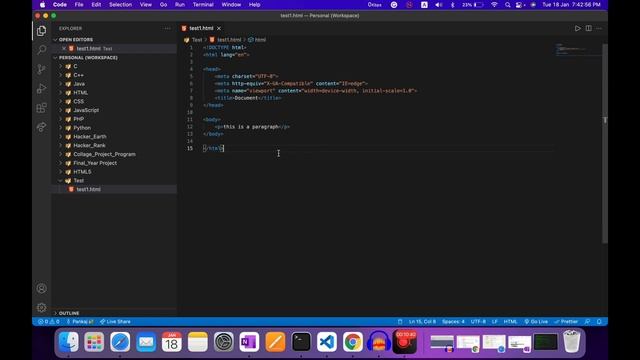Open the Live Share activity bar icon
This screenshot has width=640, height=360.
click(41, 127)
